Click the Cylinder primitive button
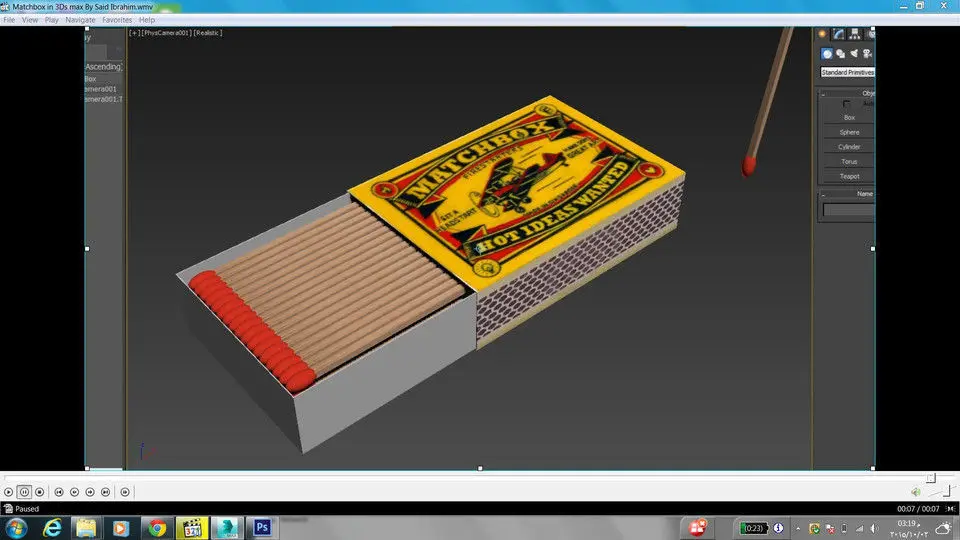This screenshot has width=960, height=540. coord(849,147)
